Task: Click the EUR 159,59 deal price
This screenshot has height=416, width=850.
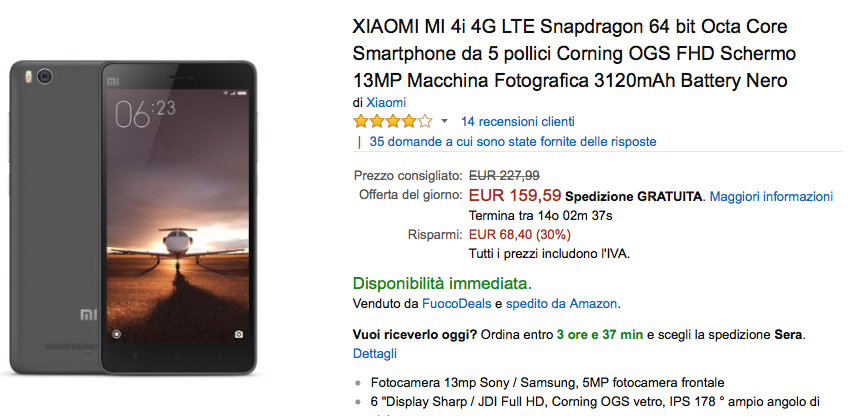Action: click(x=515, y=196)
